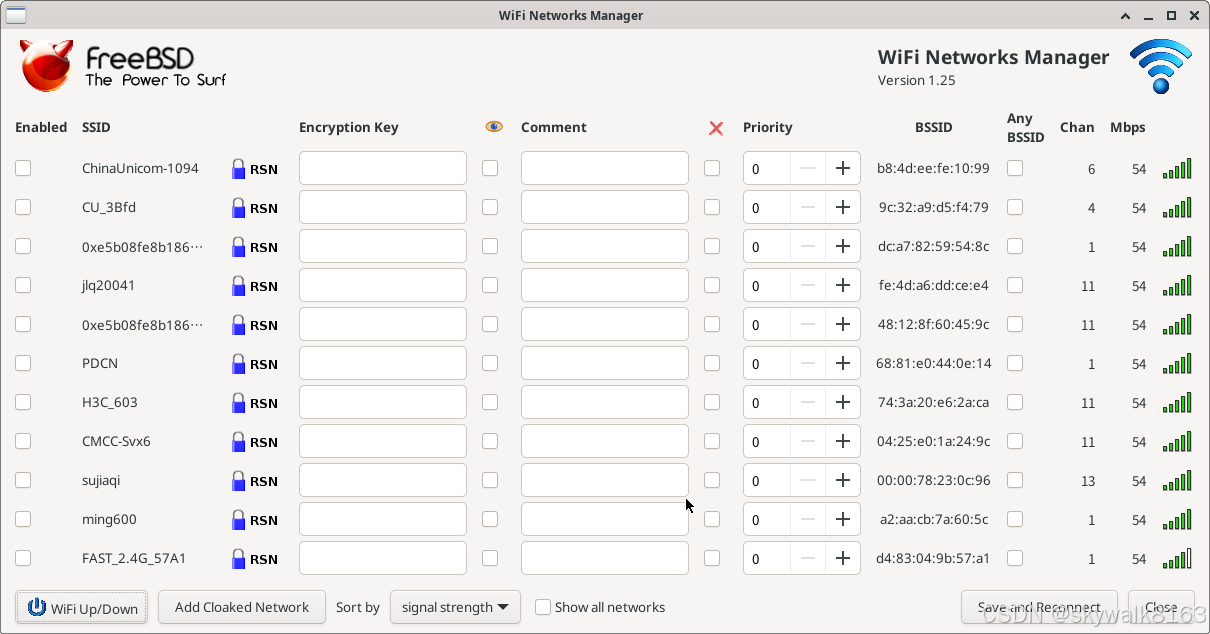Screen dimensions: 1210x634
Task: Open the signal strength sort dropdown
Action: click(455, 607)
